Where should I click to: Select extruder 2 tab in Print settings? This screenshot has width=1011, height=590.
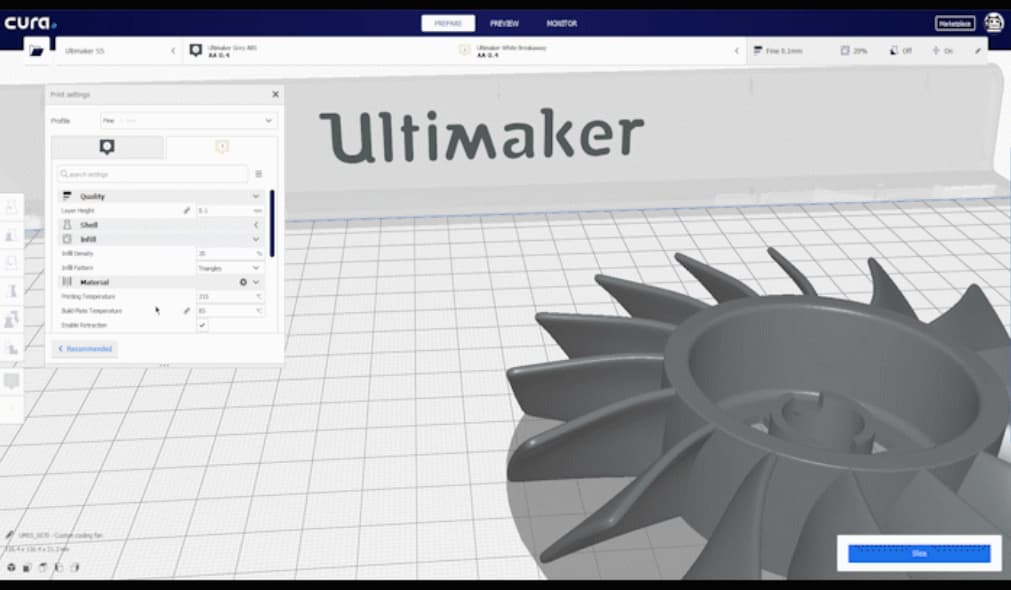[221, 147]
